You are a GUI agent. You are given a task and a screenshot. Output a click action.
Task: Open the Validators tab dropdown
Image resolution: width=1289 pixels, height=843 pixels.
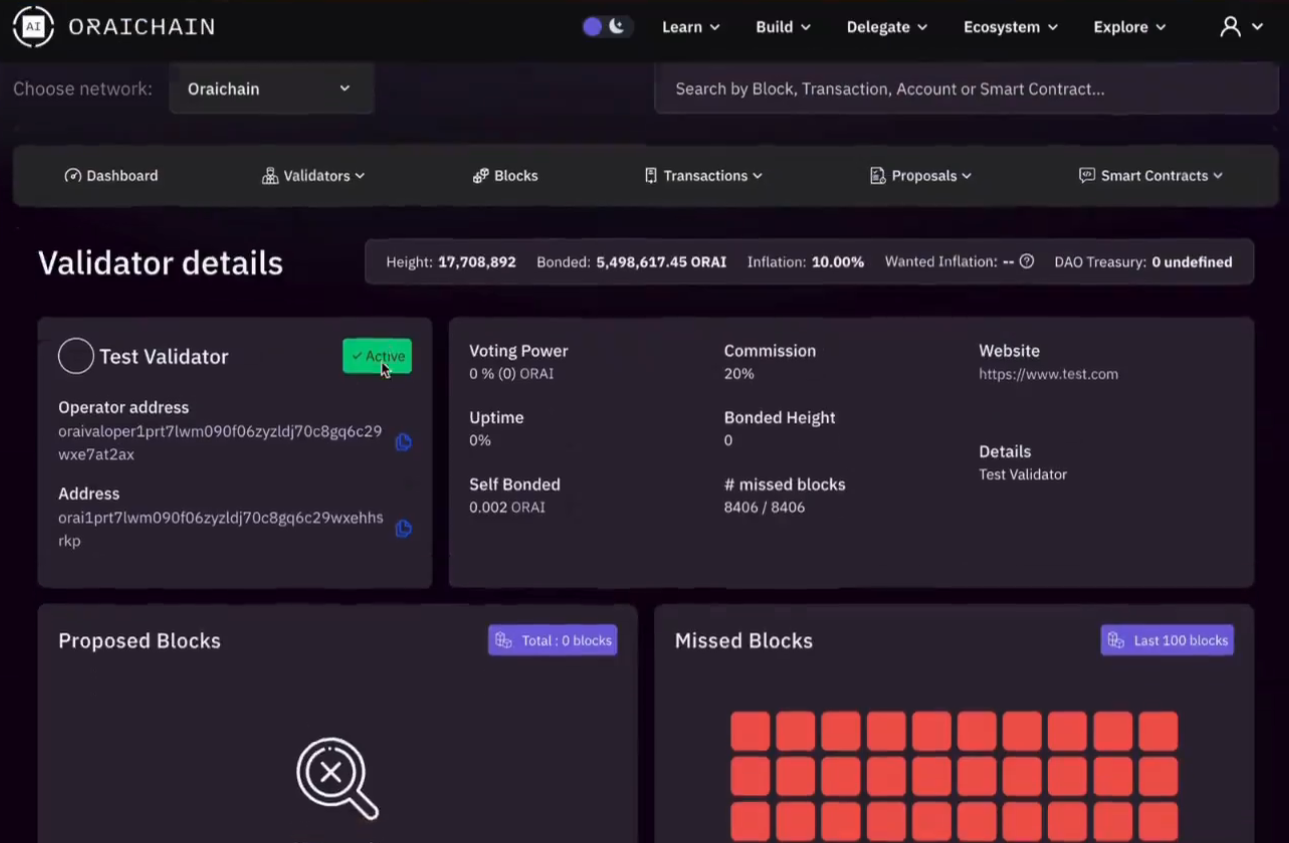coord(314,175)
